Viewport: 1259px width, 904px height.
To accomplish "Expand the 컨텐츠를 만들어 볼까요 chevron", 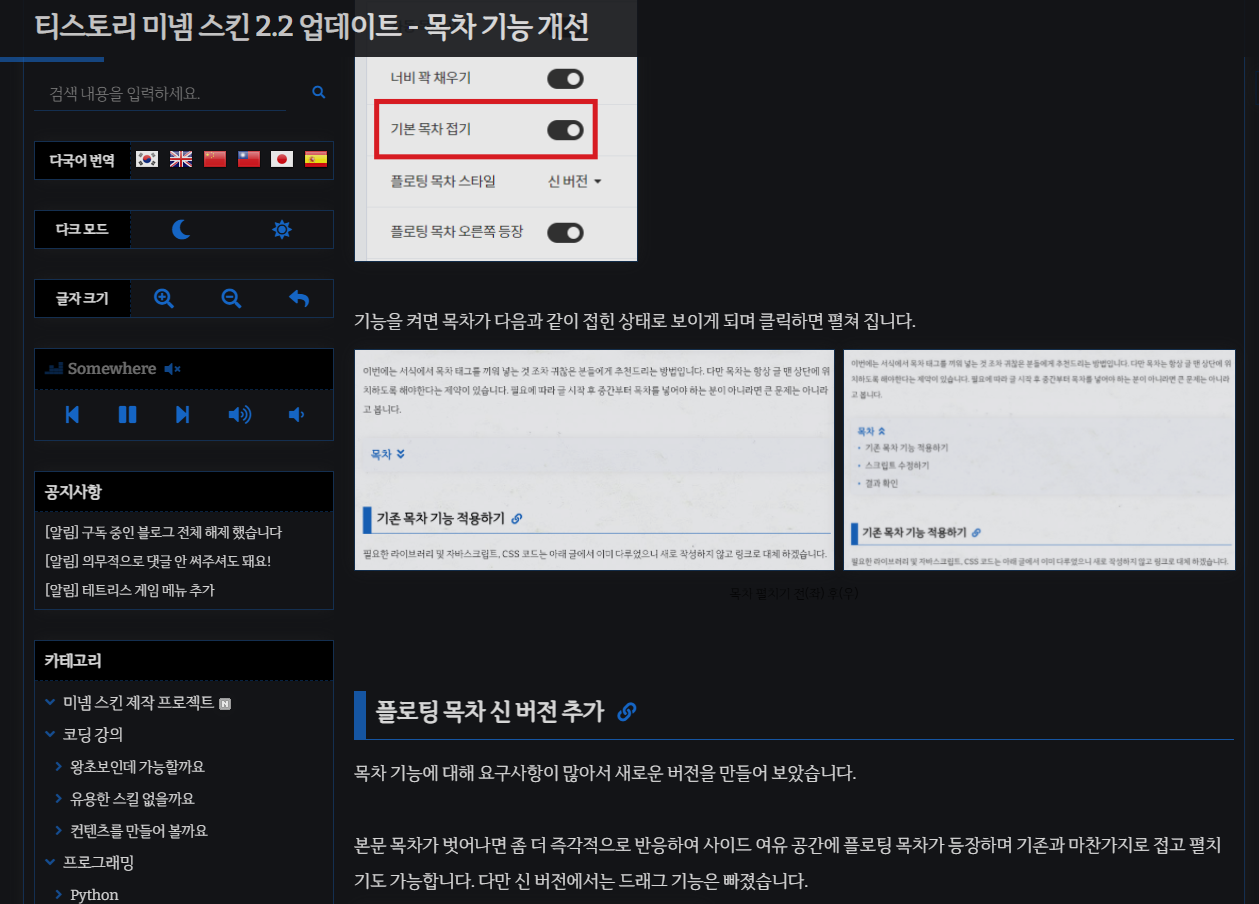I will (59, 831).
